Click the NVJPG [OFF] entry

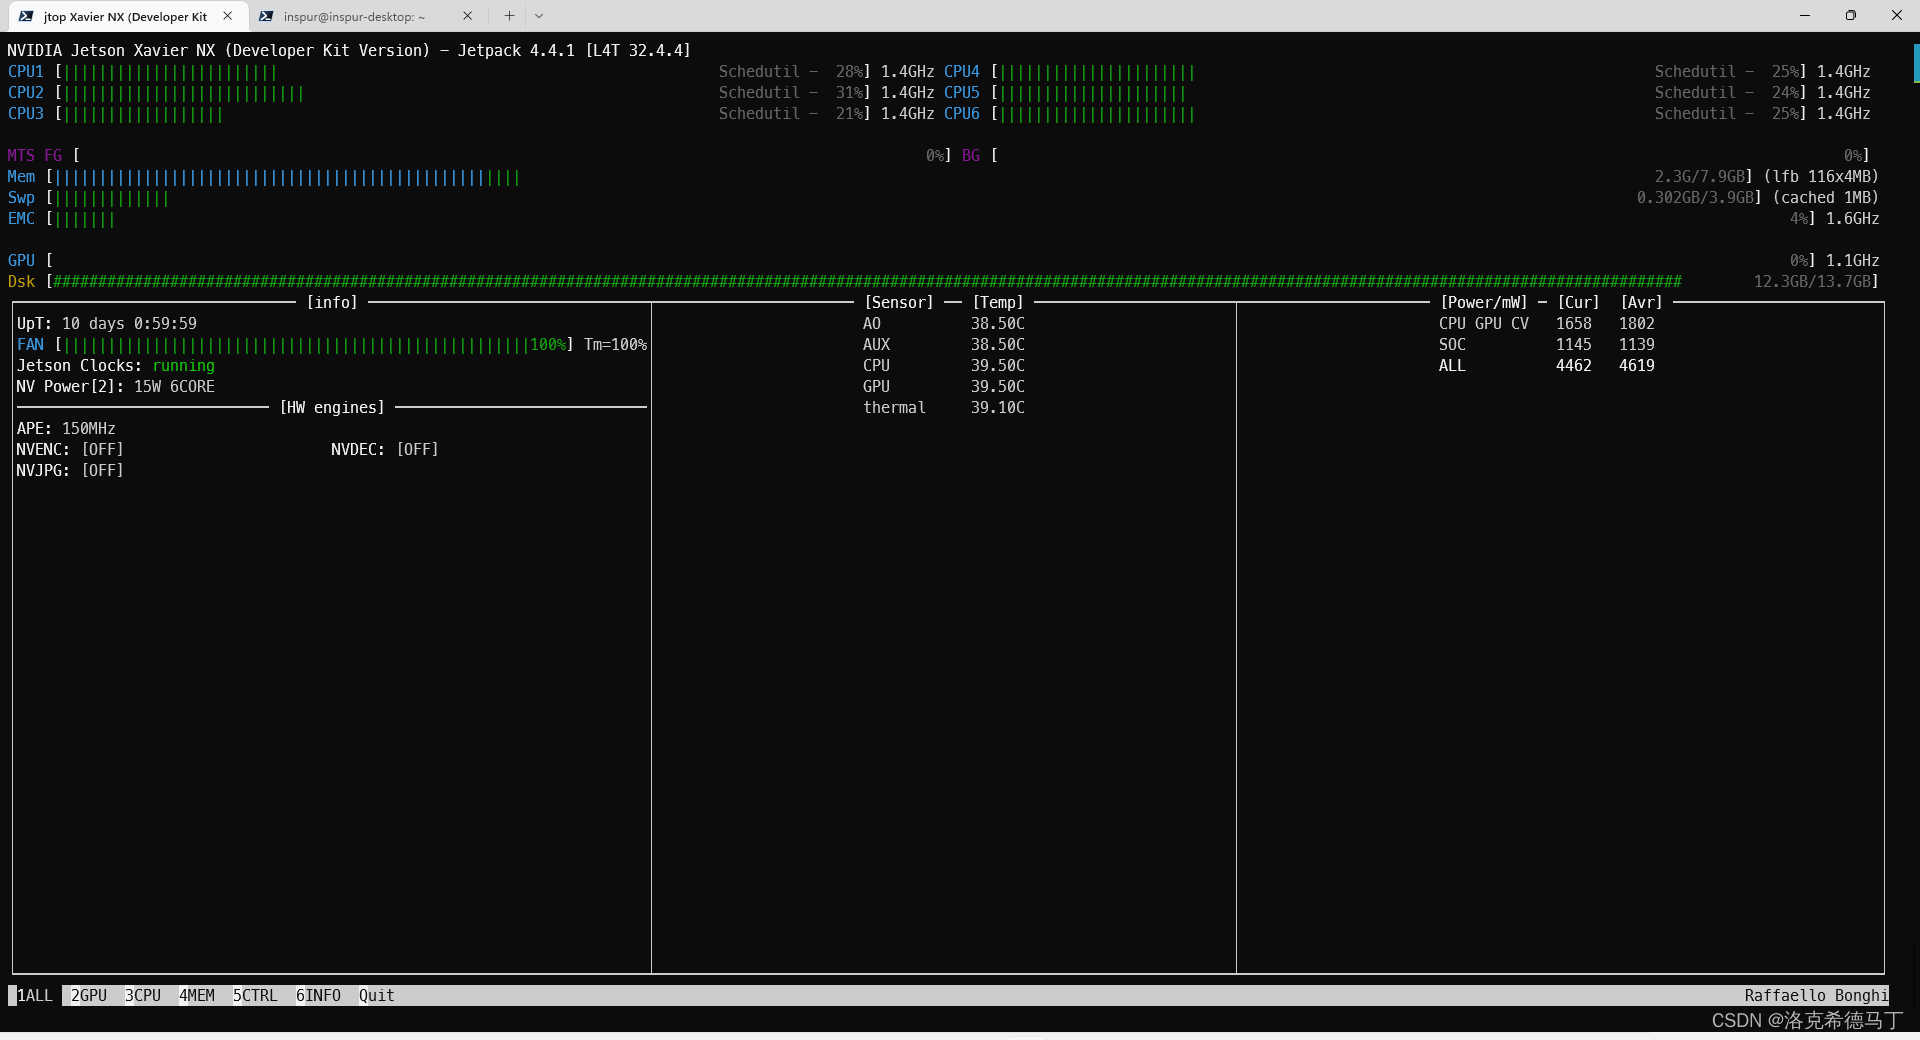[x=70, y=471]
